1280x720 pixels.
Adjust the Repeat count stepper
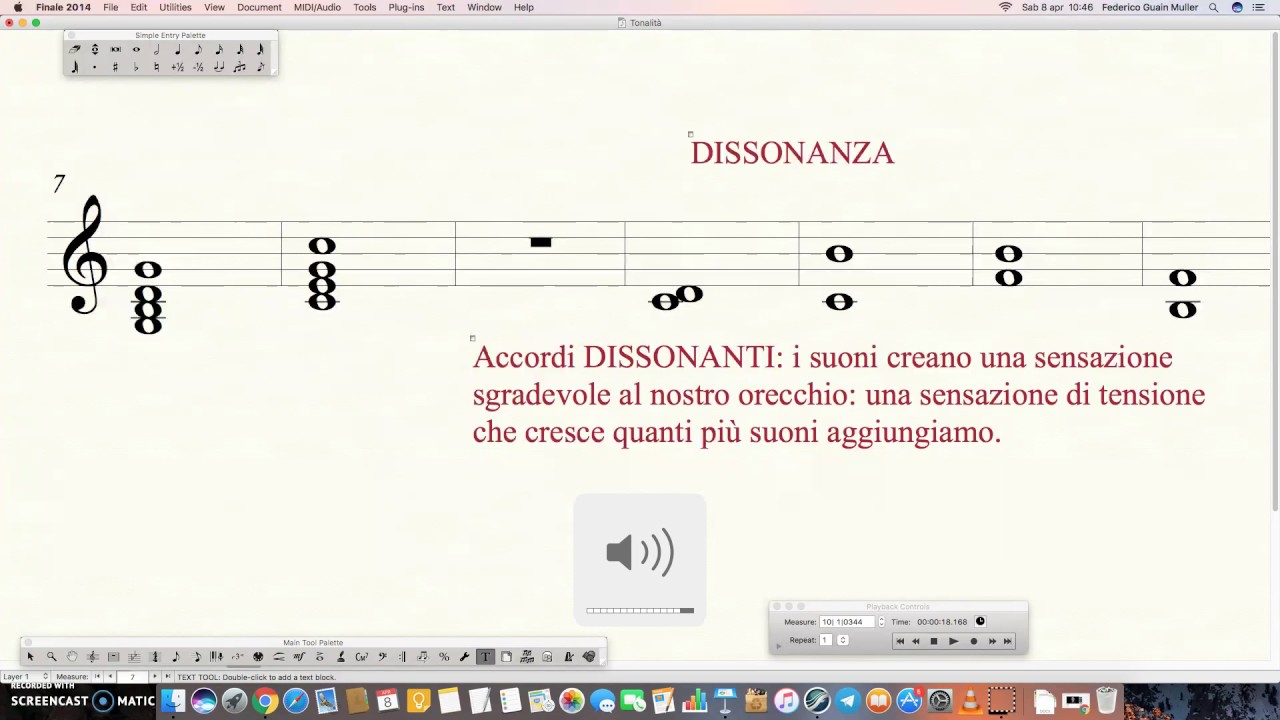point(842,640)
